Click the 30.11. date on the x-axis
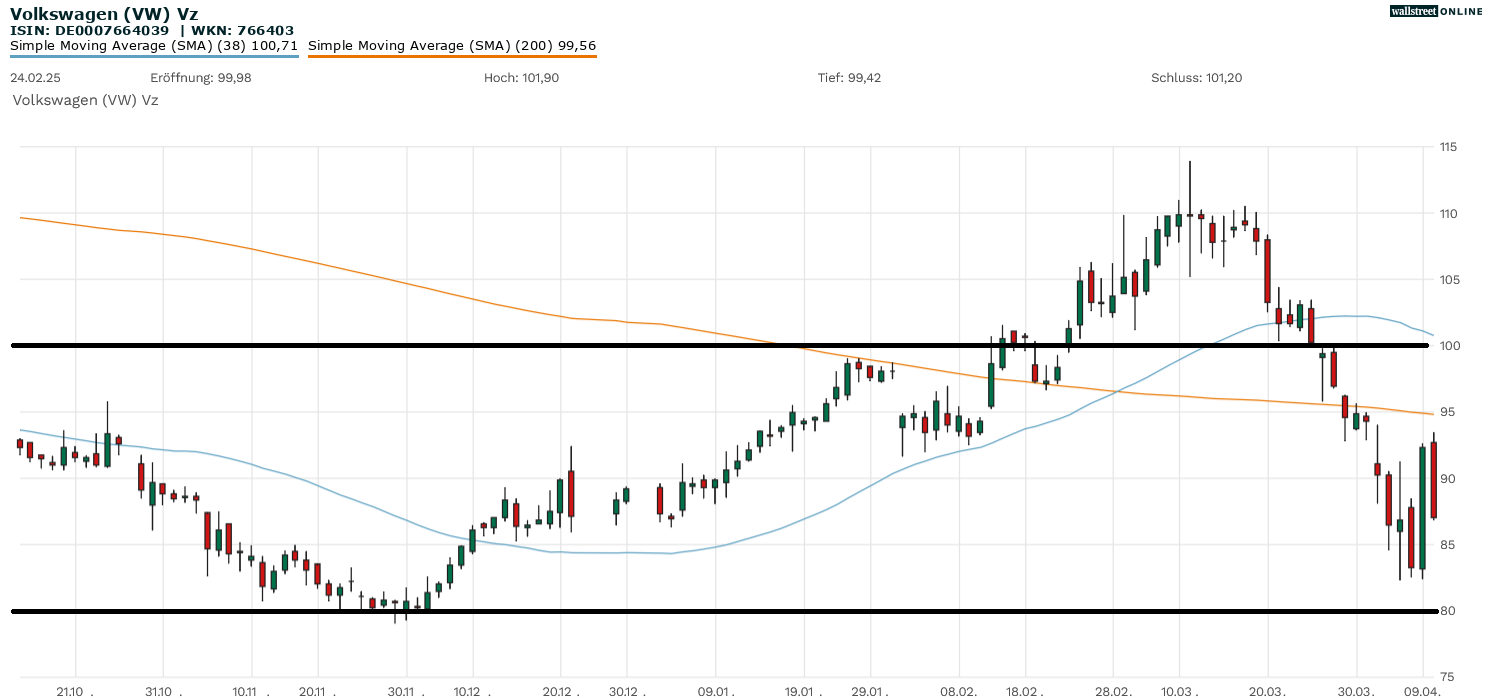Image resolution: width=1490 pixels, height=698 pixels. (405, 691)
